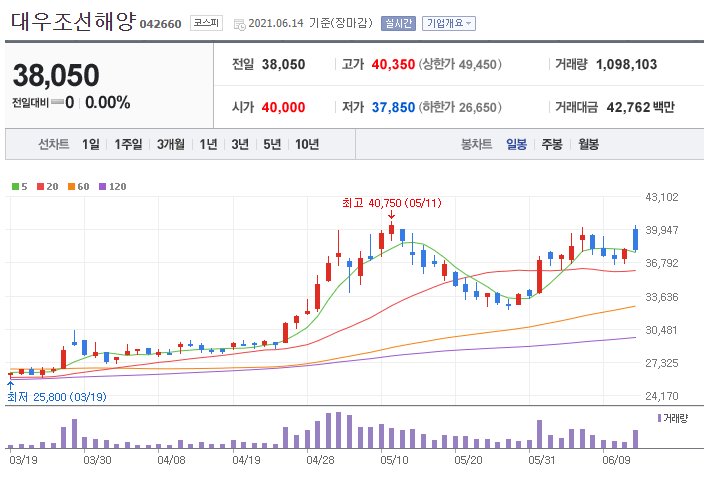The width and height of the screenshot is (704, 489).
Task: Switch to 월봉 monthly candle chart
Action: pyautogui.click(x=588, y=144)
